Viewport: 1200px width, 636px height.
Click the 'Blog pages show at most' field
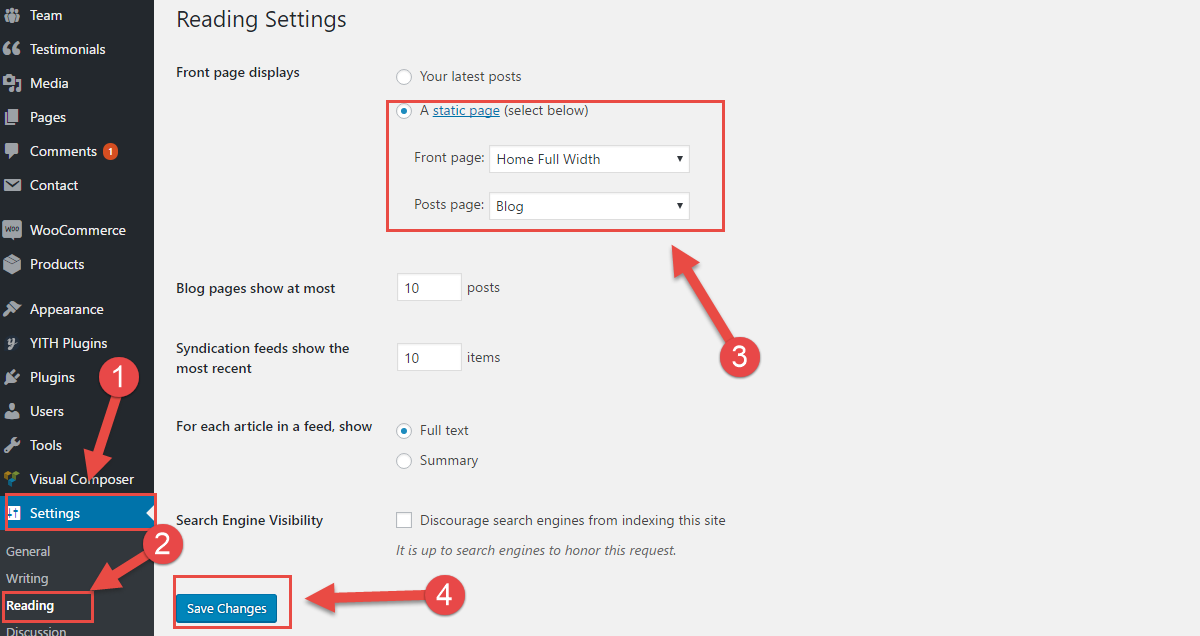click(429, 288)
